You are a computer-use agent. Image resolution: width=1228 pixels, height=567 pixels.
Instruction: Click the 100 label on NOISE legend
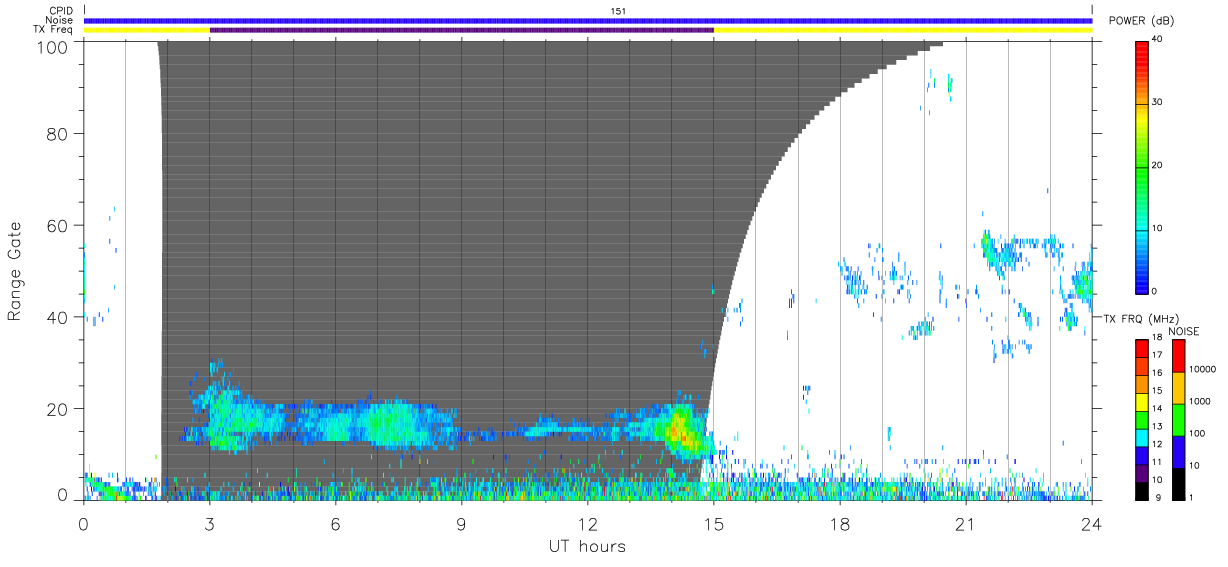[x=1198, y=433]
